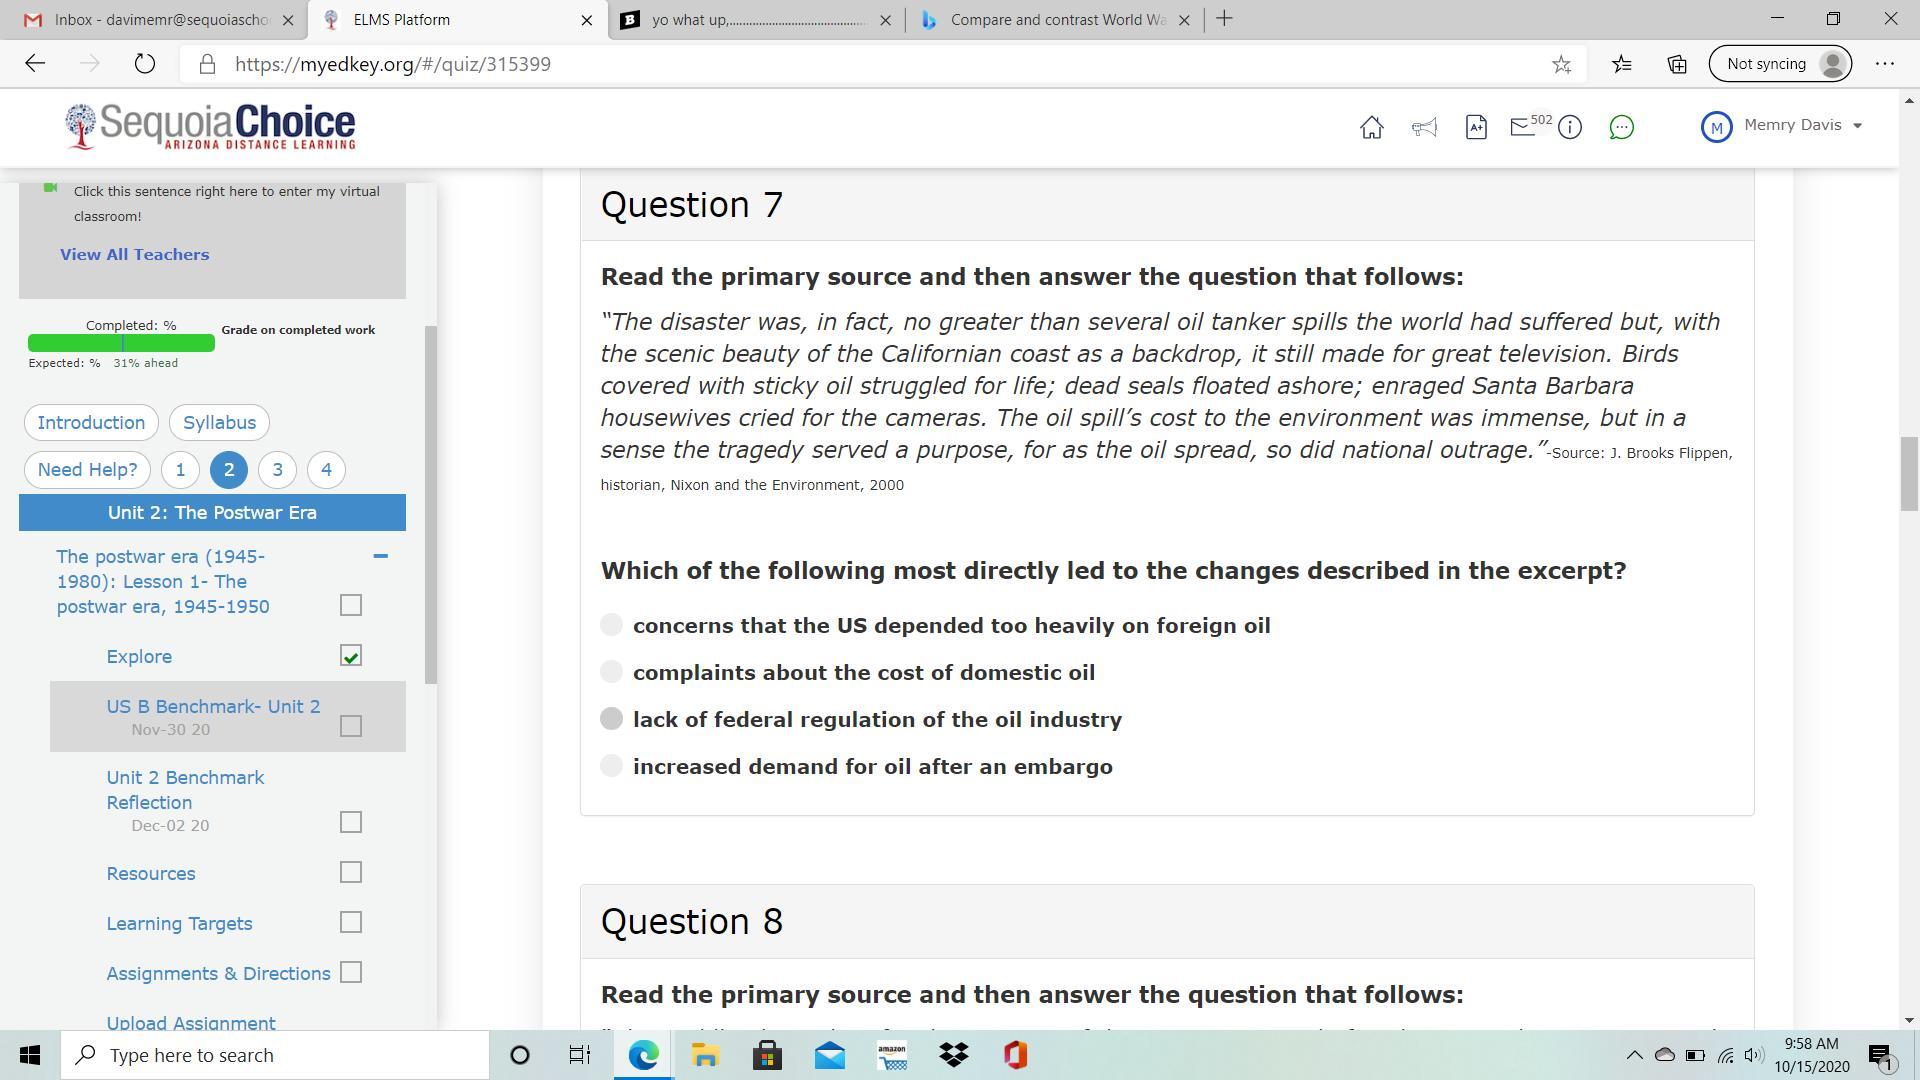Open browser settings and more menu

(1885, 64)
